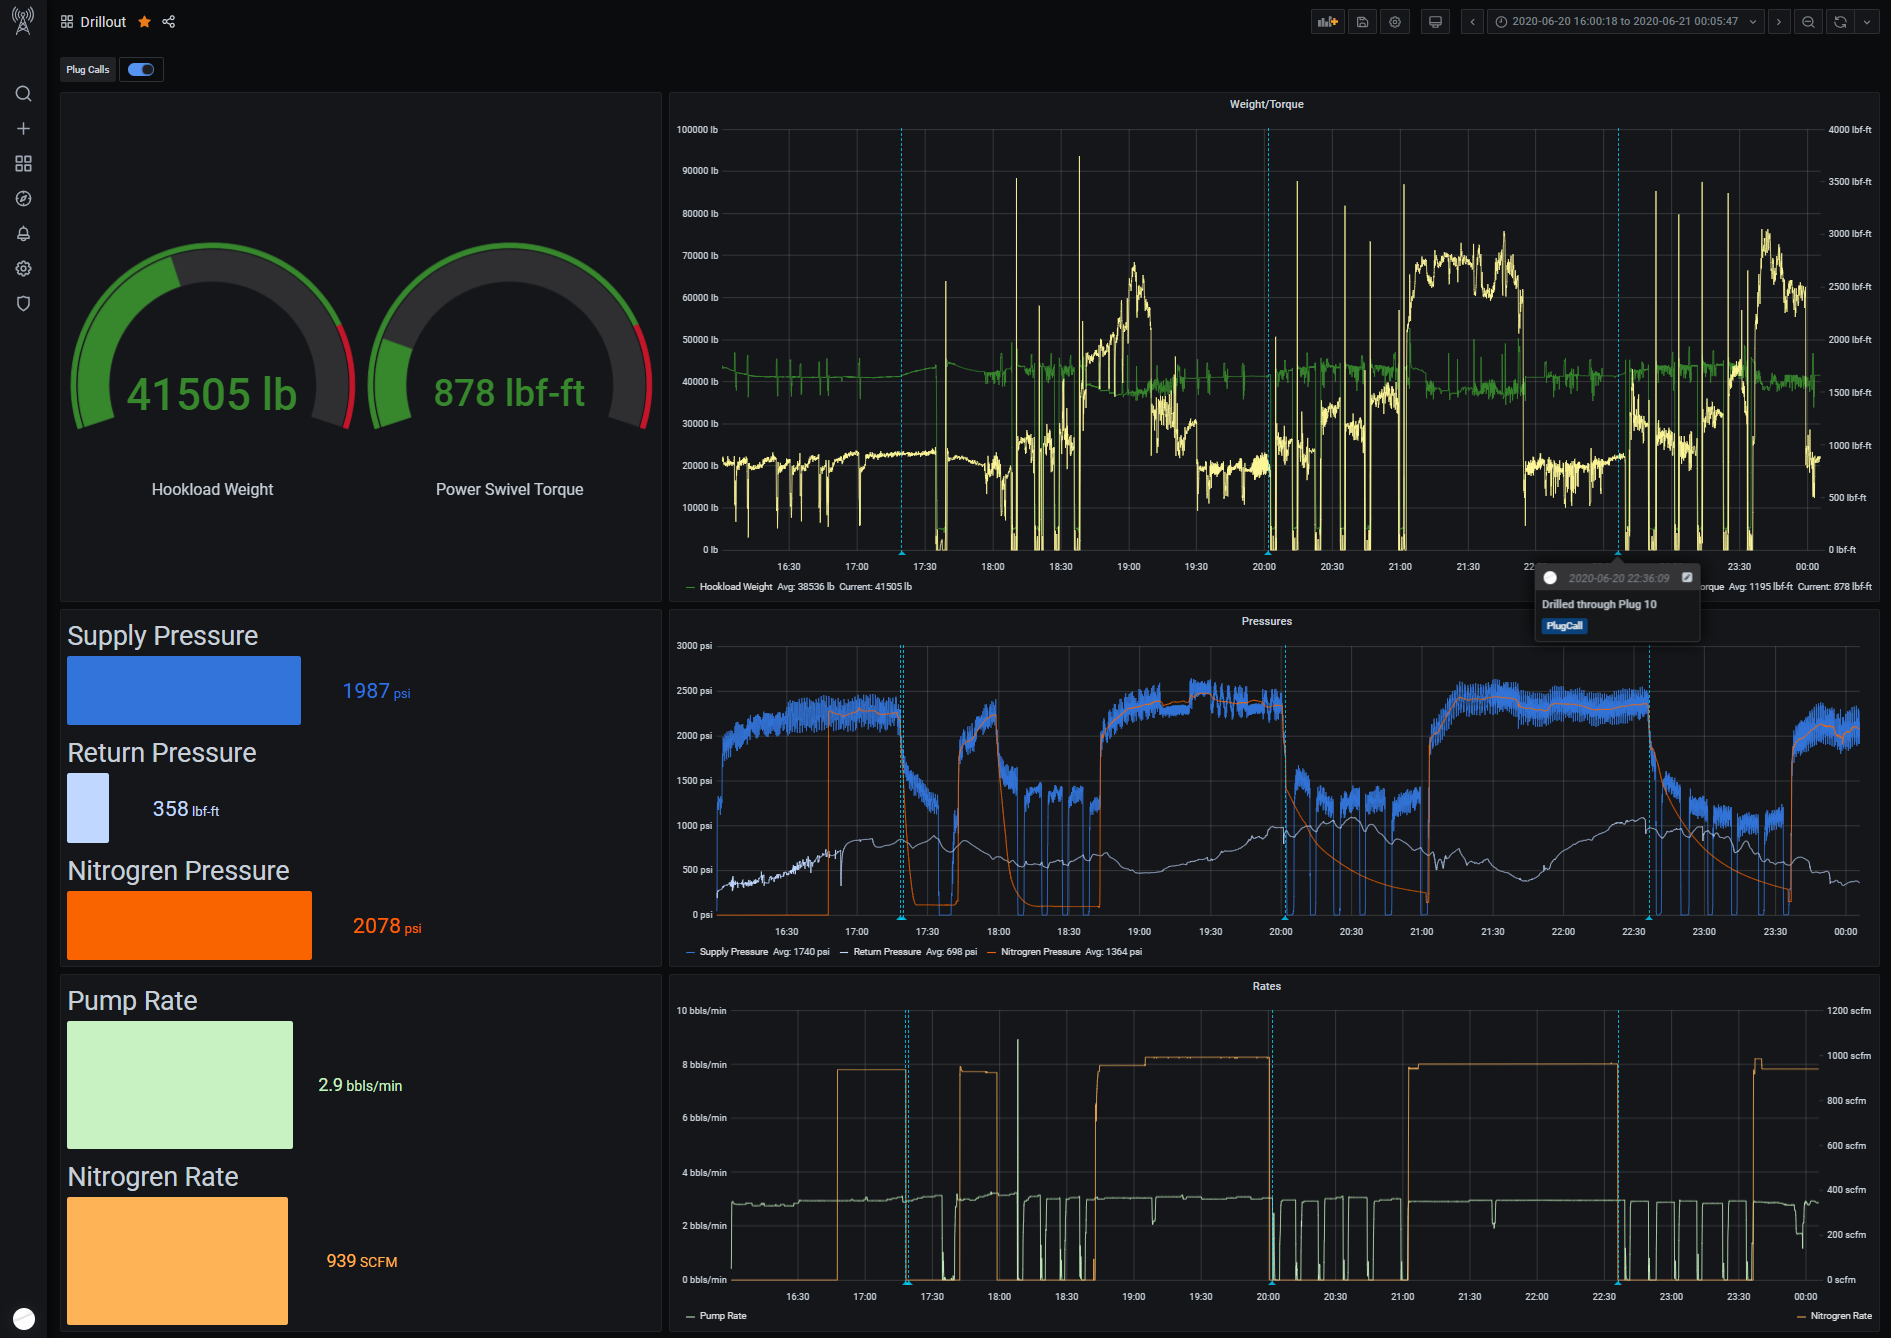The image size is (1891, 1338).
Task: Open the Alerting bell icon
Action: pyautogui.click(x=23, y=234)
